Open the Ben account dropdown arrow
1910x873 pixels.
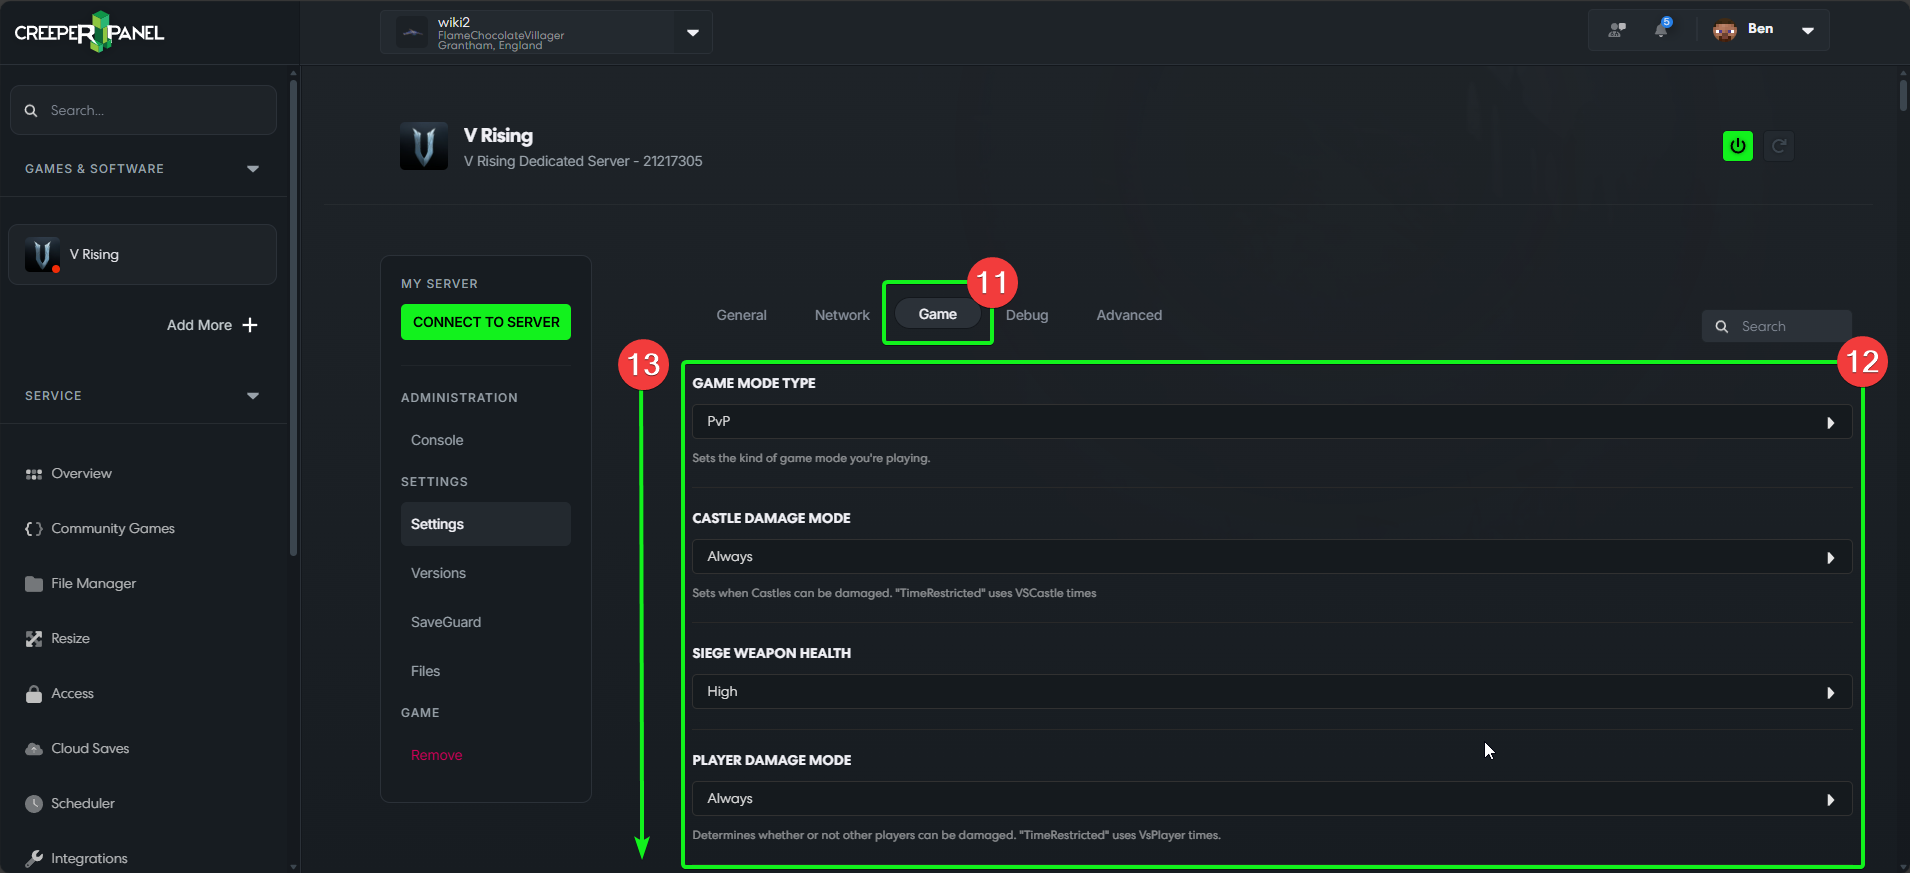tap(1808, 30)
